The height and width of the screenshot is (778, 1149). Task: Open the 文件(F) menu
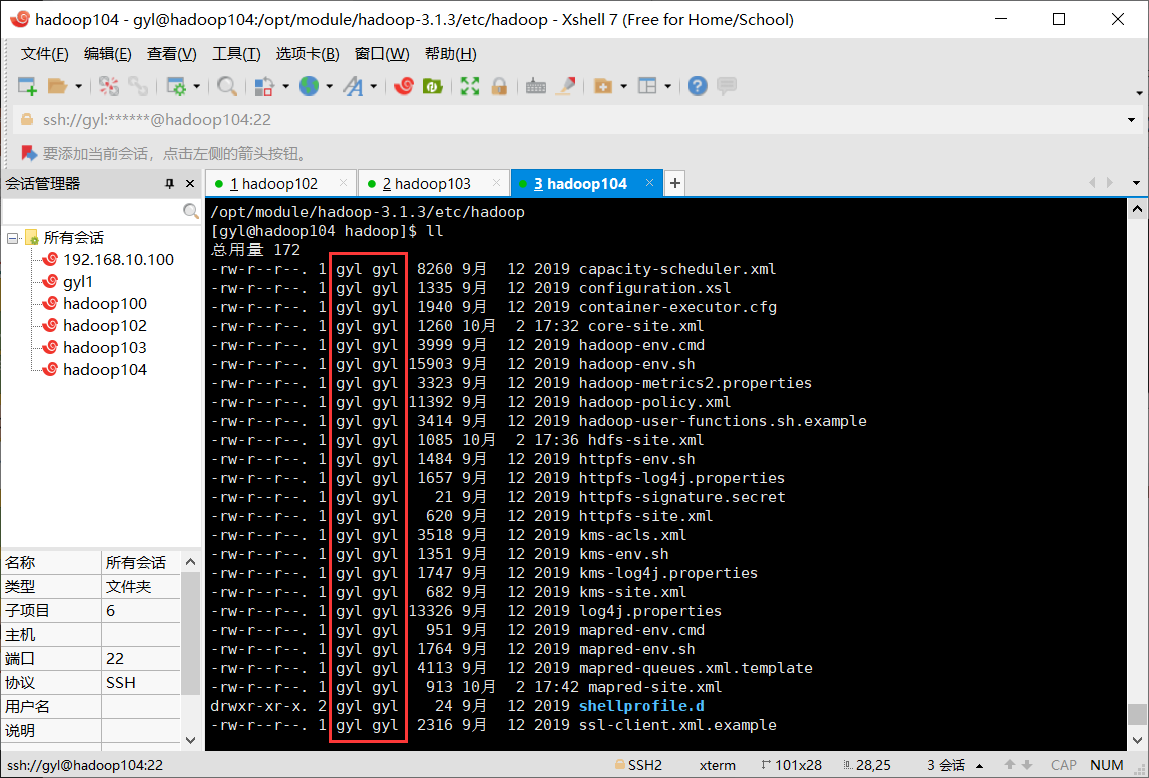pos(45,53)
